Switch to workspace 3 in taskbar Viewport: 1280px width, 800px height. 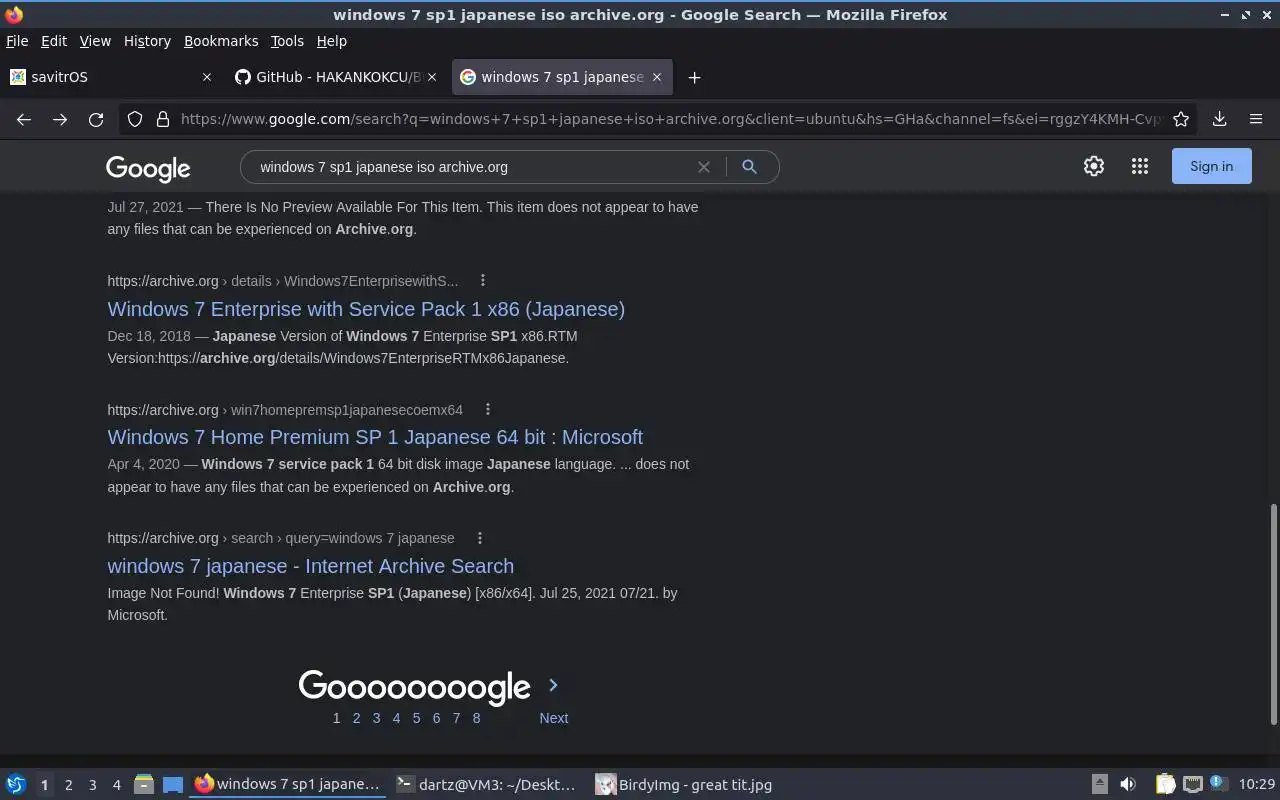[x=92, y=785]
